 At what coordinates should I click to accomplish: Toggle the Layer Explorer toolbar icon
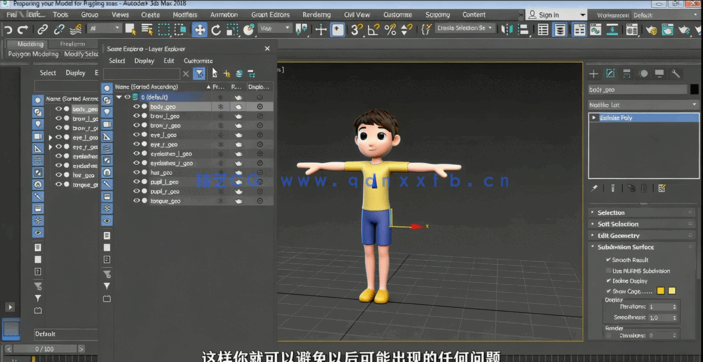(x=559, y=30)
